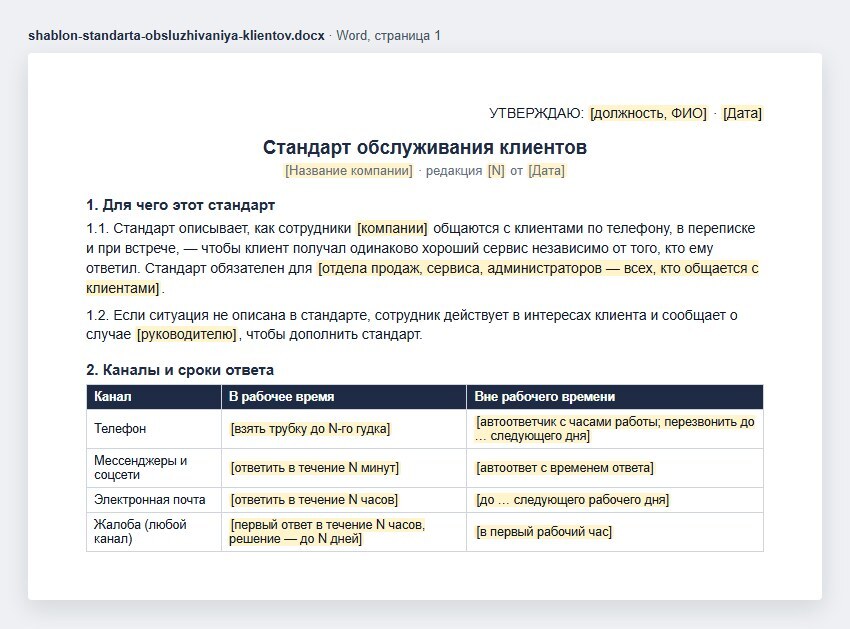This screenshot has width=850, height=629.
Task: Click the title Стандарт обслуживания клиентов
Action: (425, 147)
